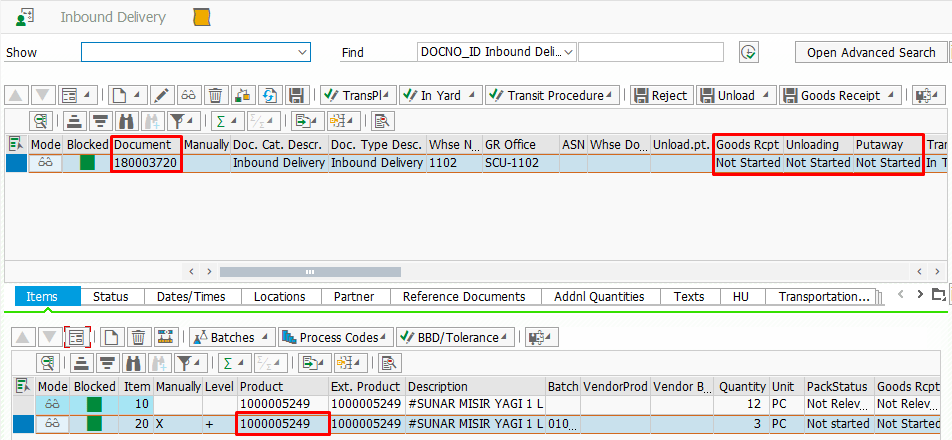Screen dimensions: 952x440
Task: Click the pencil edit icon in header toolbar
Action: click(x=162, y=96)
